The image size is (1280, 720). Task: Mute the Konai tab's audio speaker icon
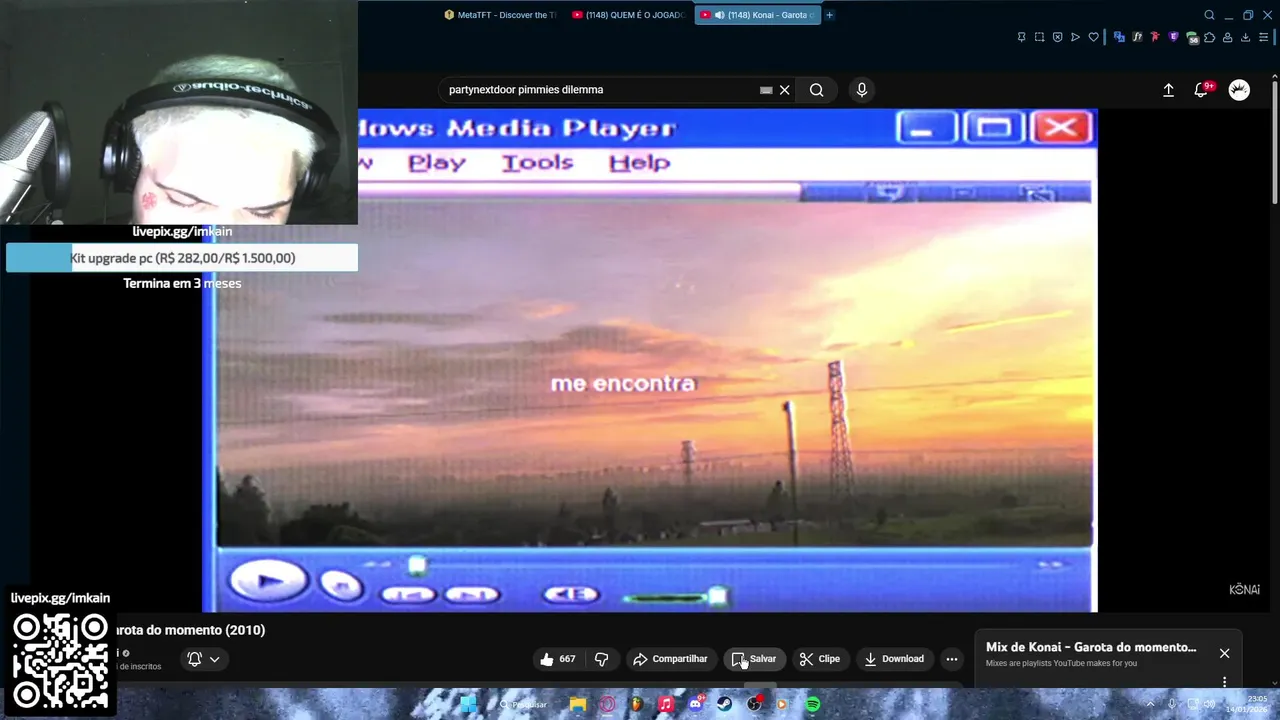(x=719, y=15)
